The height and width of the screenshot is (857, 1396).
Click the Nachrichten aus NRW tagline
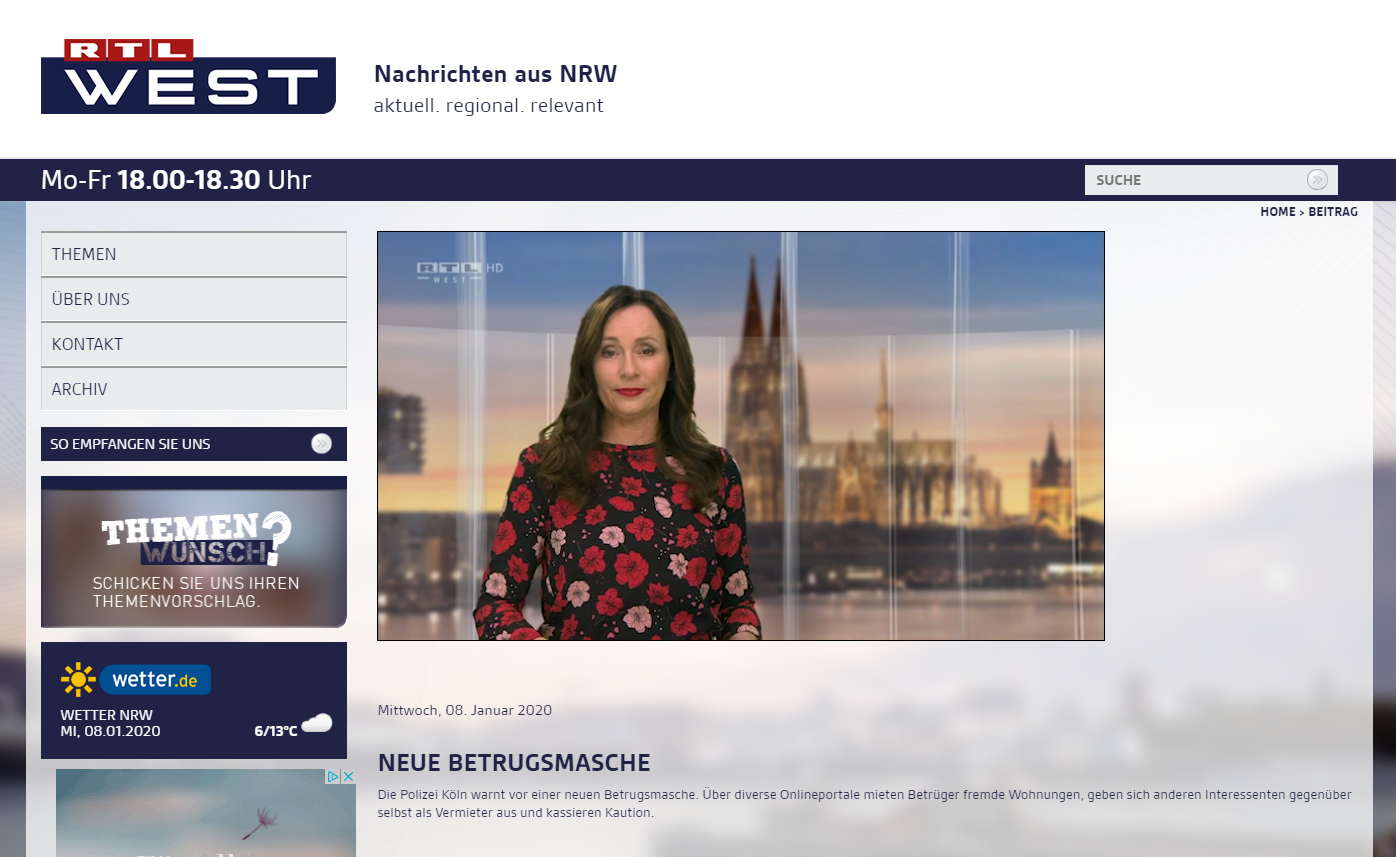click(x=496, y=74)
